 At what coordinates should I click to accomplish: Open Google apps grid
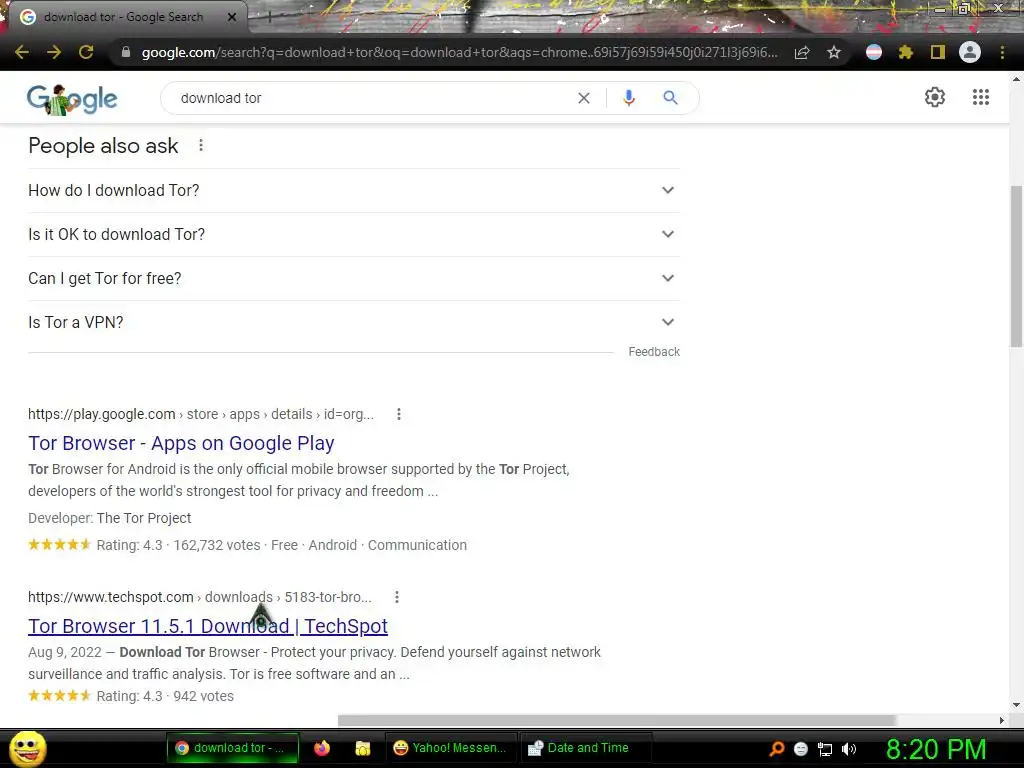coord(981,97)
